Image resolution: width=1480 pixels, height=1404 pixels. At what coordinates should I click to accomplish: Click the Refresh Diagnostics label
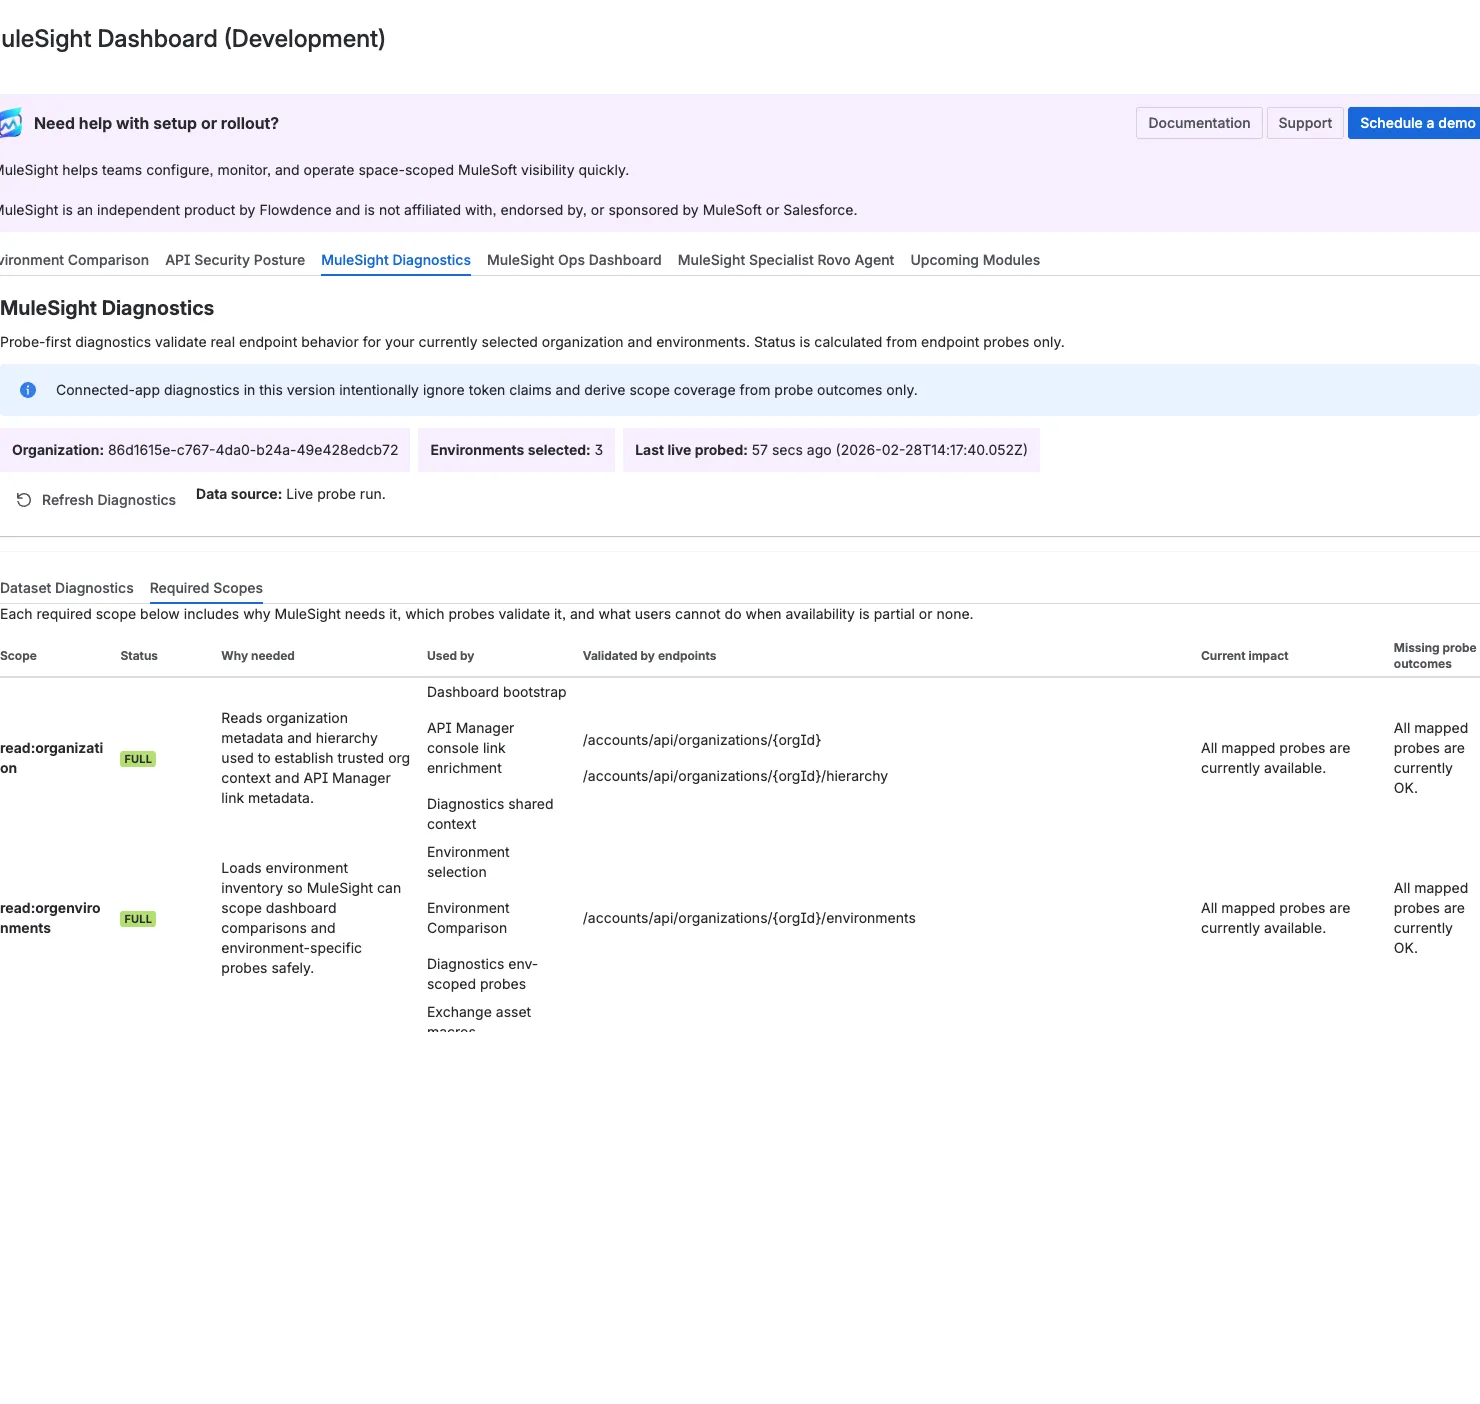108,500
